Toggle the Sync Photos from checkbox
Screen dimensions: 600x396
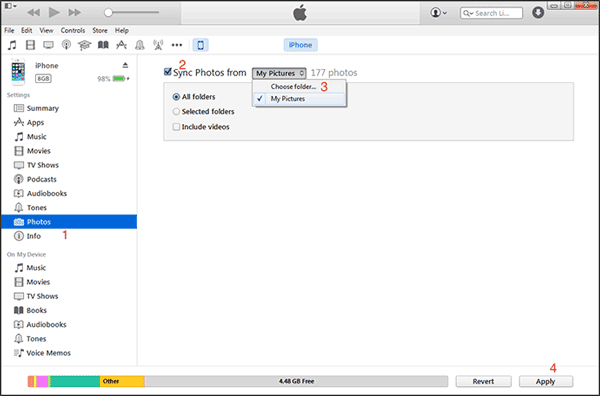167,72
